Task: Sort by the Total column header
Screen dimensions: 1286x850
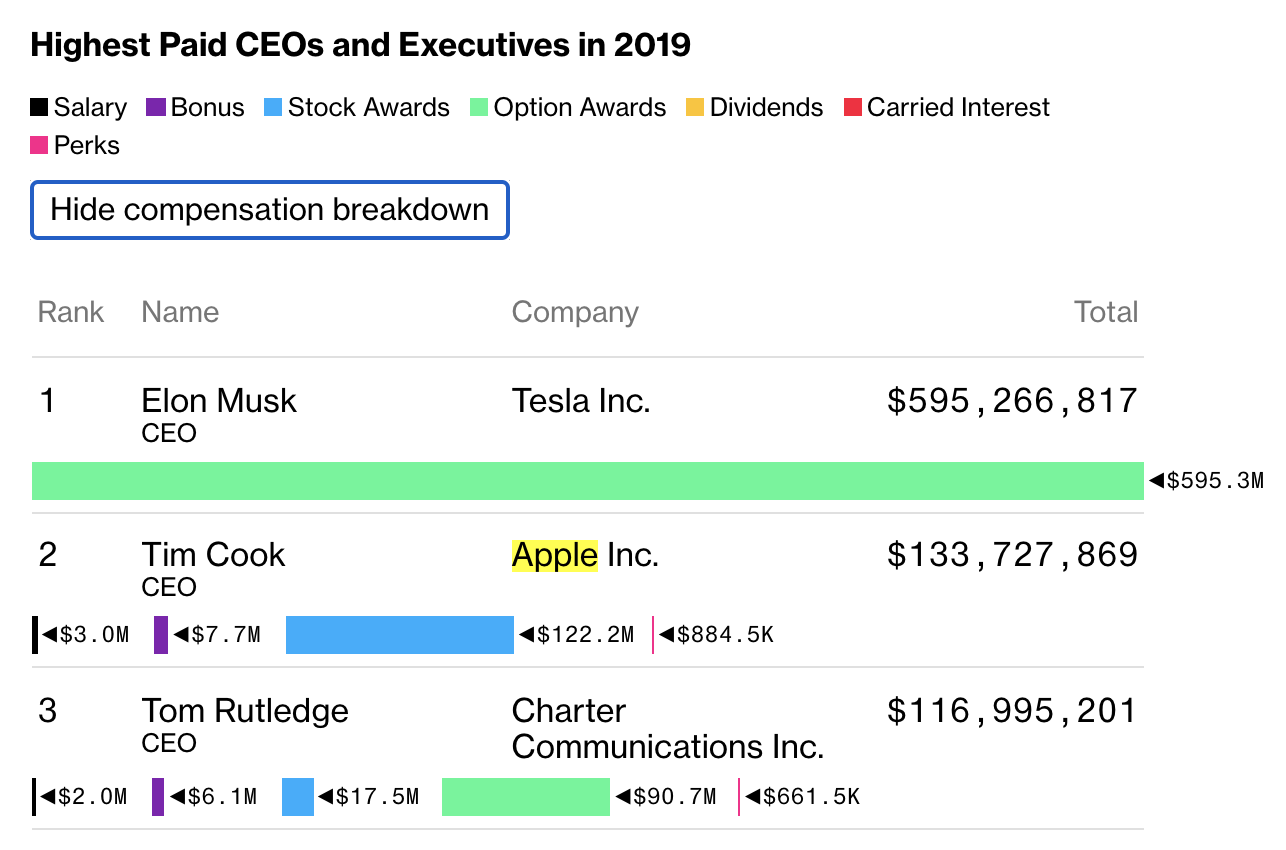Action: click(x=1106, y=312)
